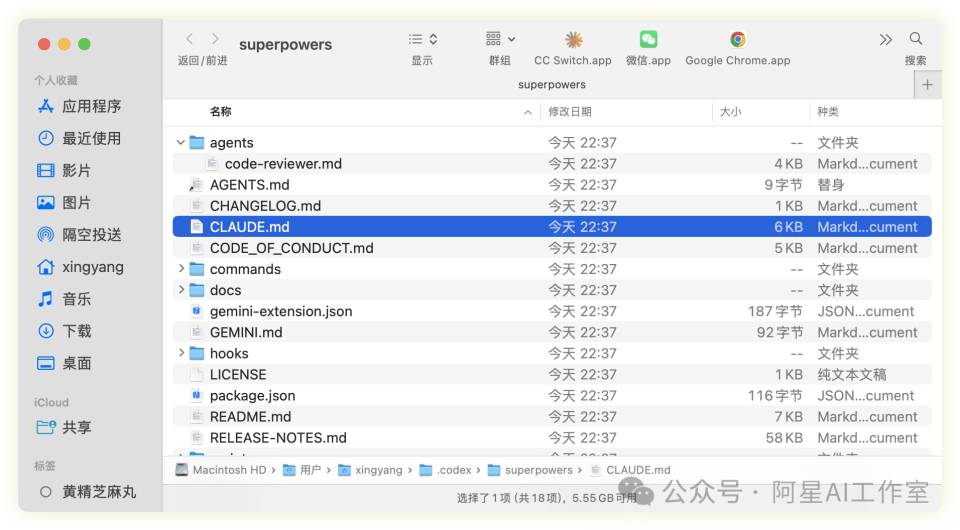Open the list view display switcher
The image size is (960, 530).
point(422,39)
